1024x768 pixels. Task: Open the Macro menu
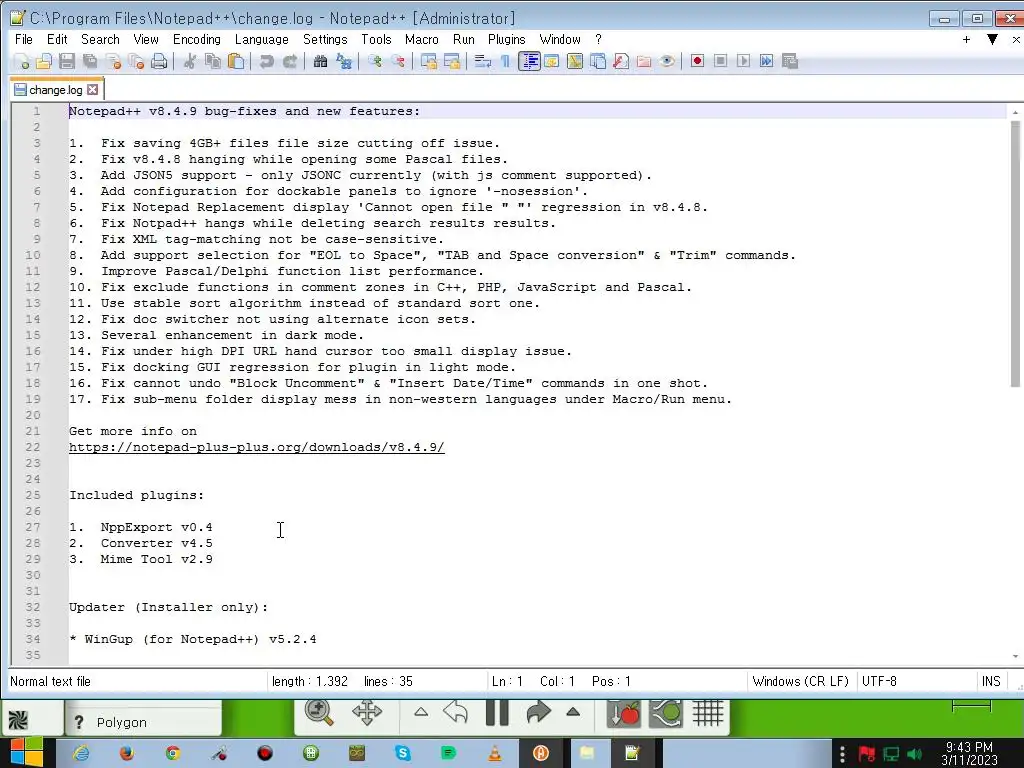point(421,39)
